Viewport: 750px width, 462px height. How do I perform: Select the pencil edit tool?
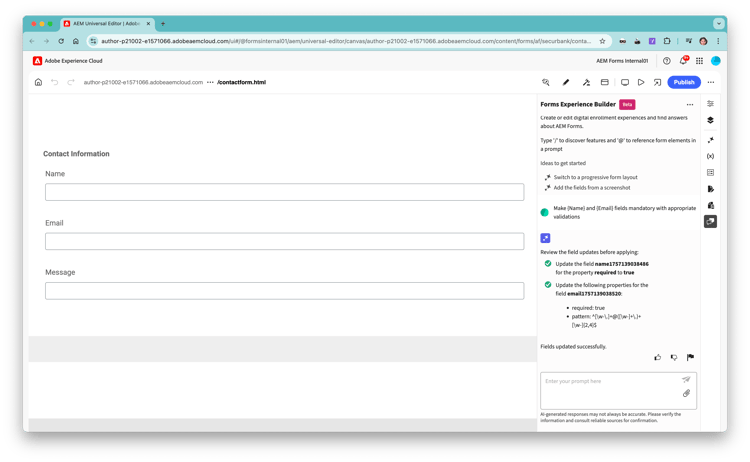coord(566,82)
